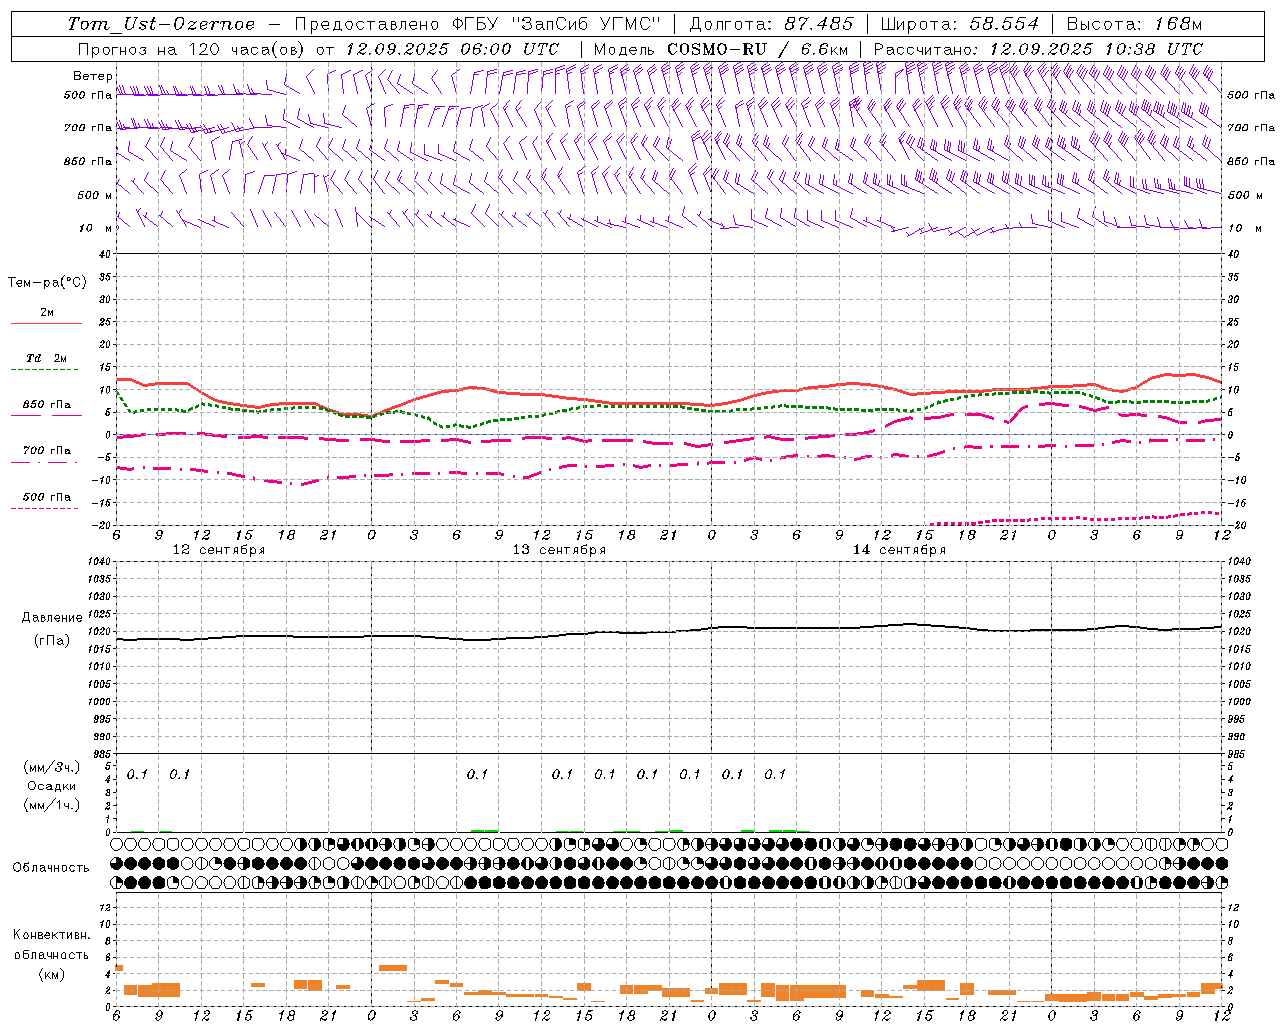Click the Осадки precipitation label
This screenshot has height=1024, width=1280.
point(51,786)
